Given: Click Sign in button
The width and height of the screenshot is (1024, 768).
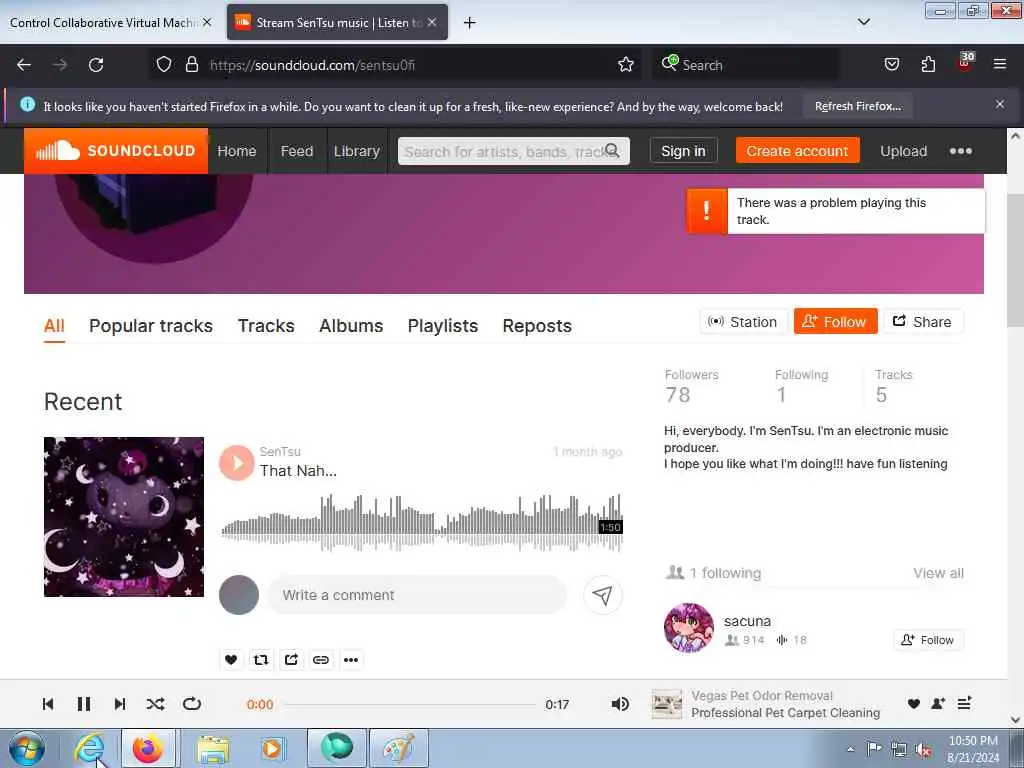Looking at the screenshot, I should coord(683,151).
